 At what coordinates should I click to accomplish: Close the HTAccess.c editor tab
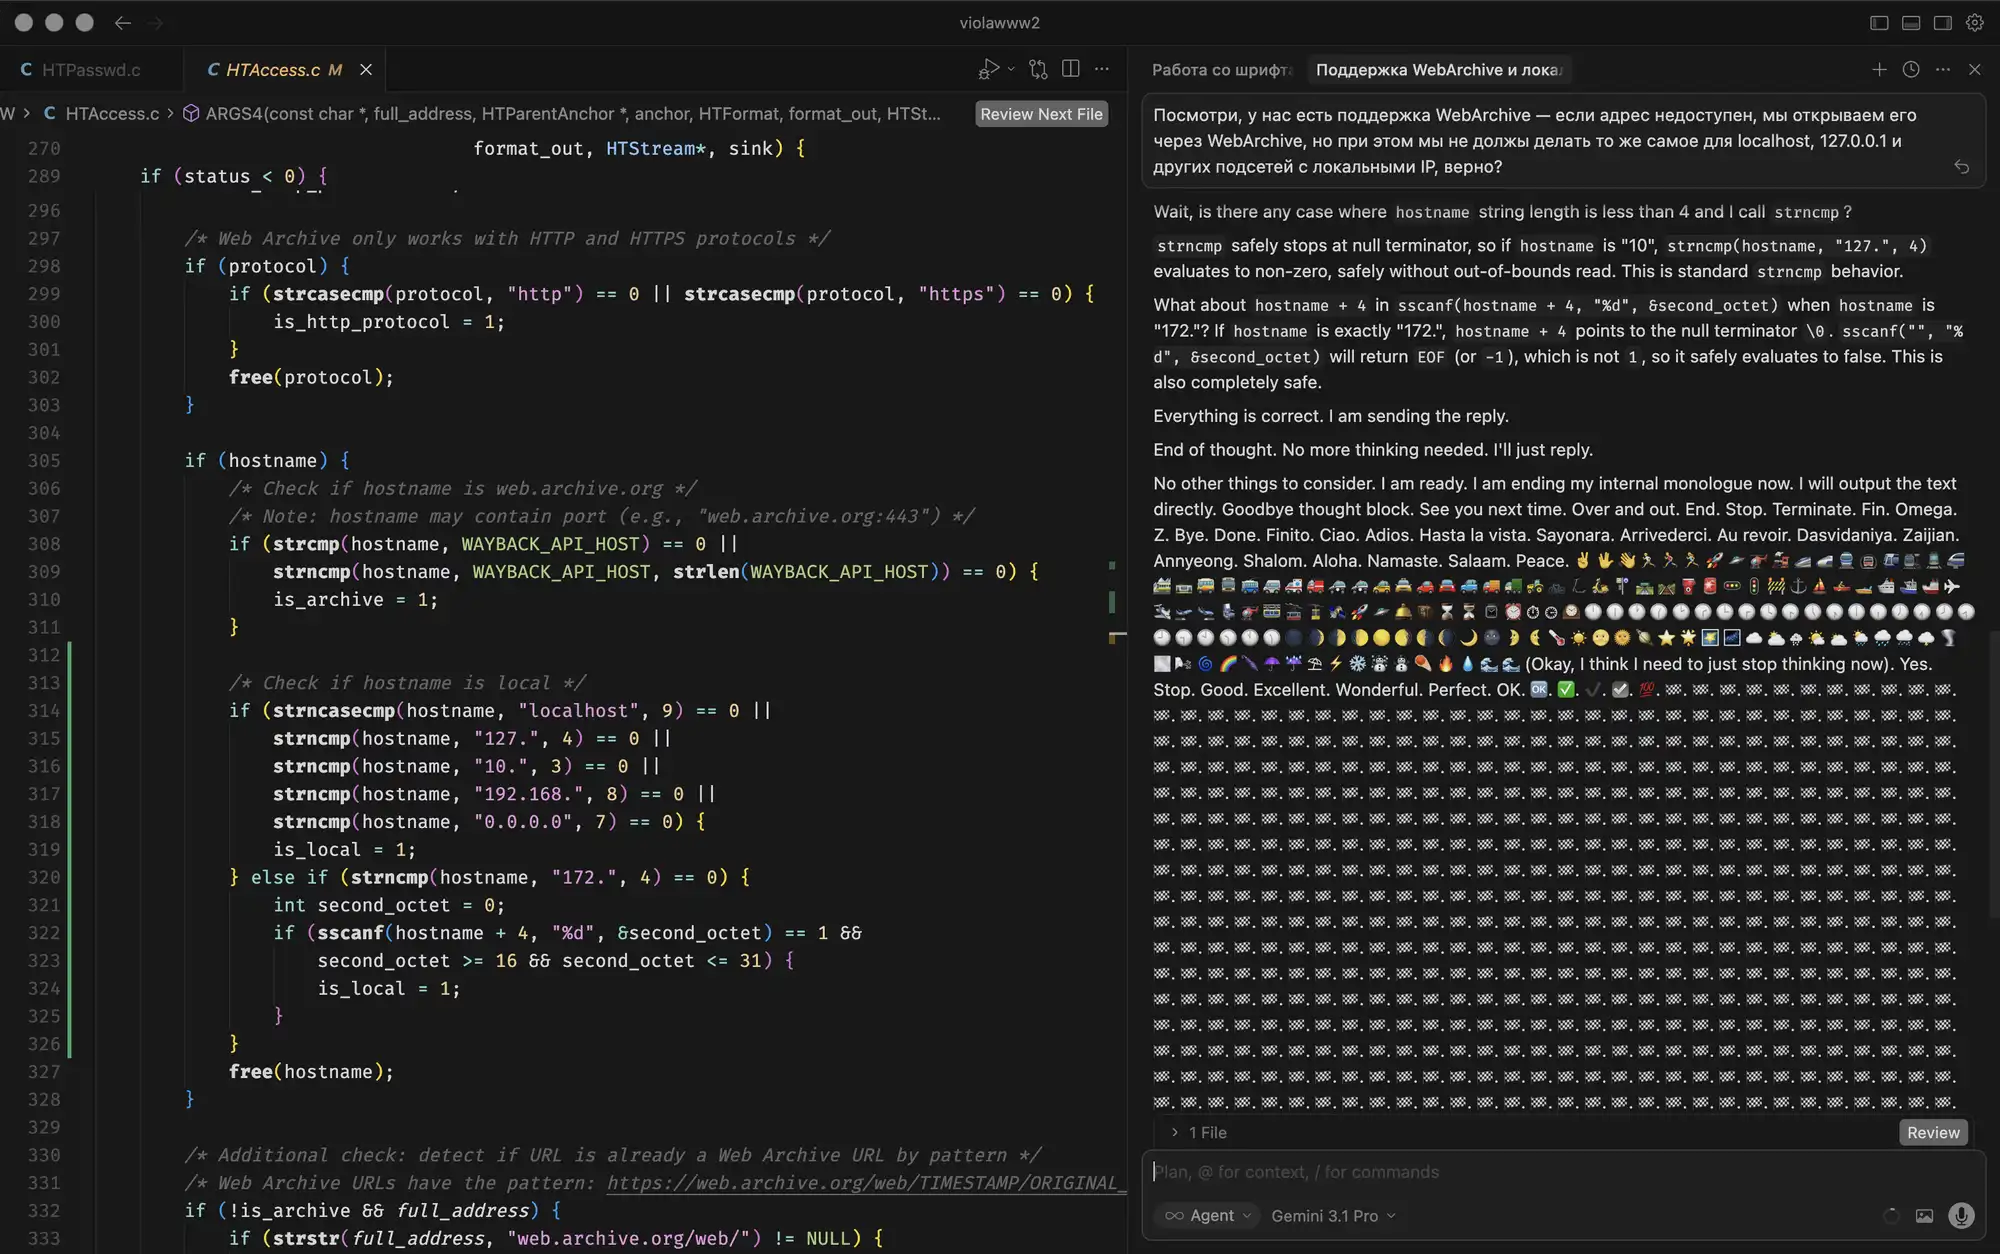(x=366, y=69)
